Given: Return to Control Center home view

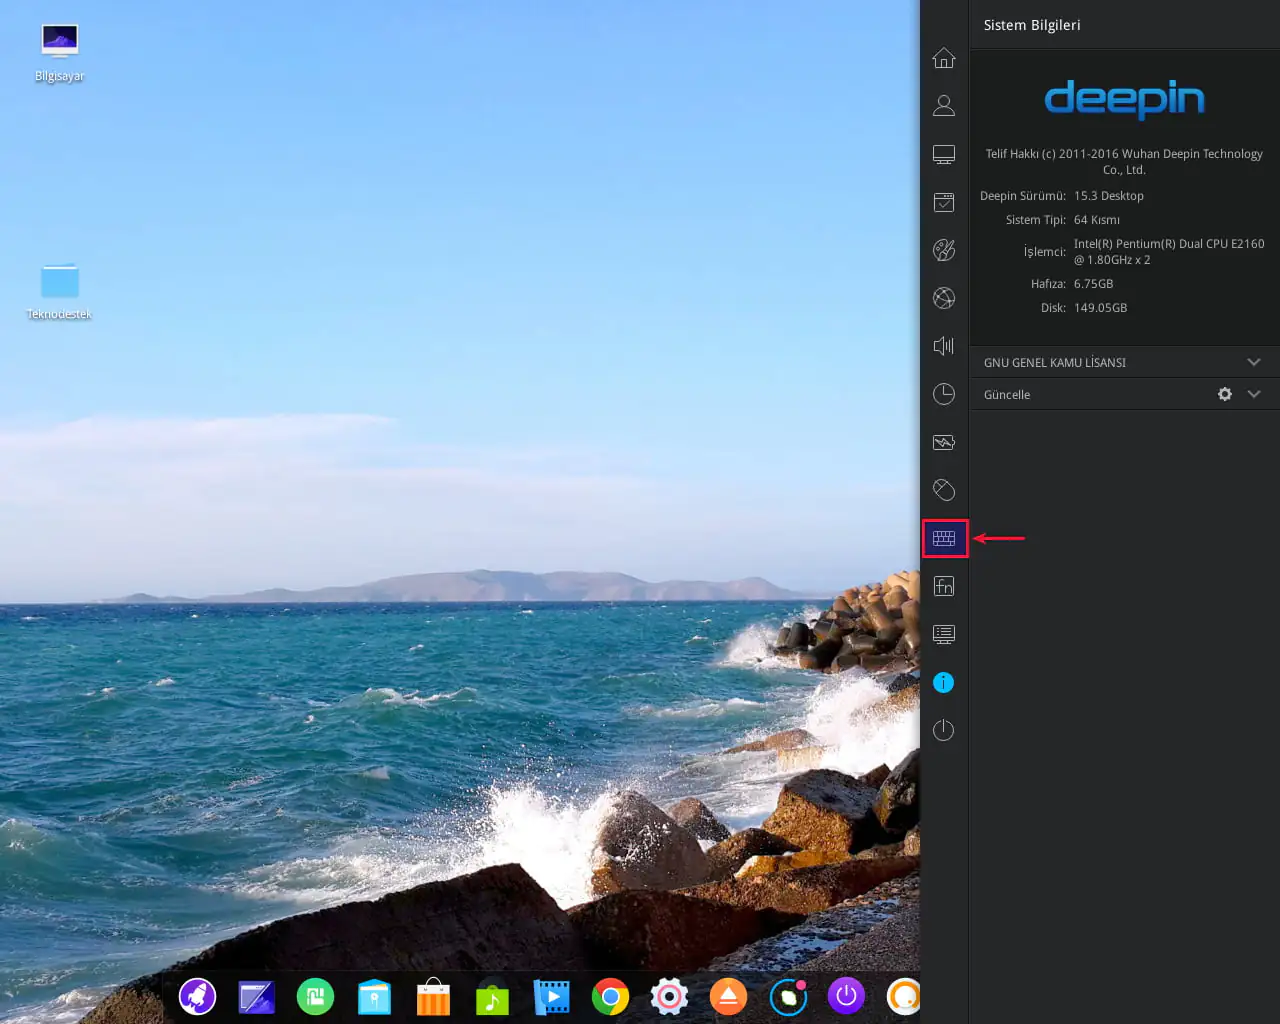Looking at the screenshot, I should pyautogui.click(x=943, y=57).
